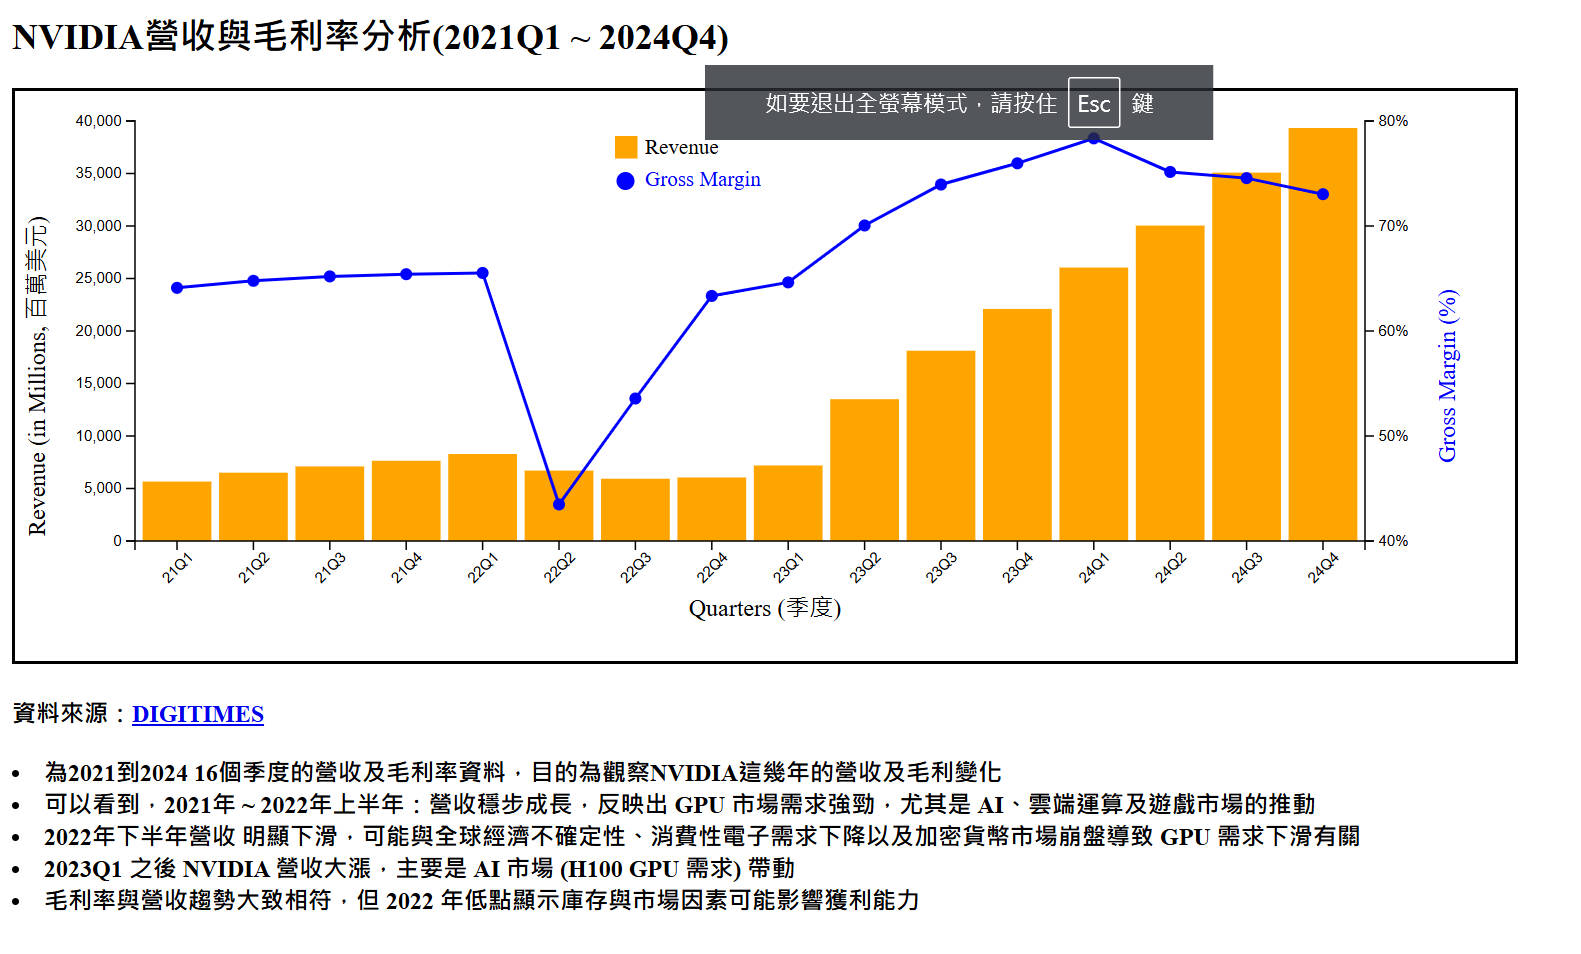This screenshot has width=1581, height=954.
Task: Click the Gross Margin (%) axis title
Action: (x=1447, y=376)
